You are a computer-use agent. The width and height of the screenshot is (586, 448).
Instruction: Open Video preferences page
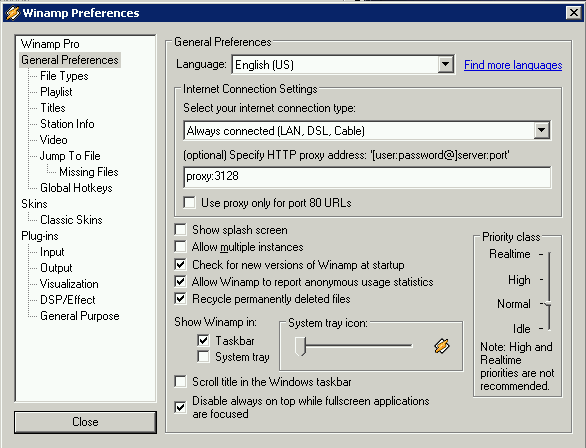coord(54,140)
